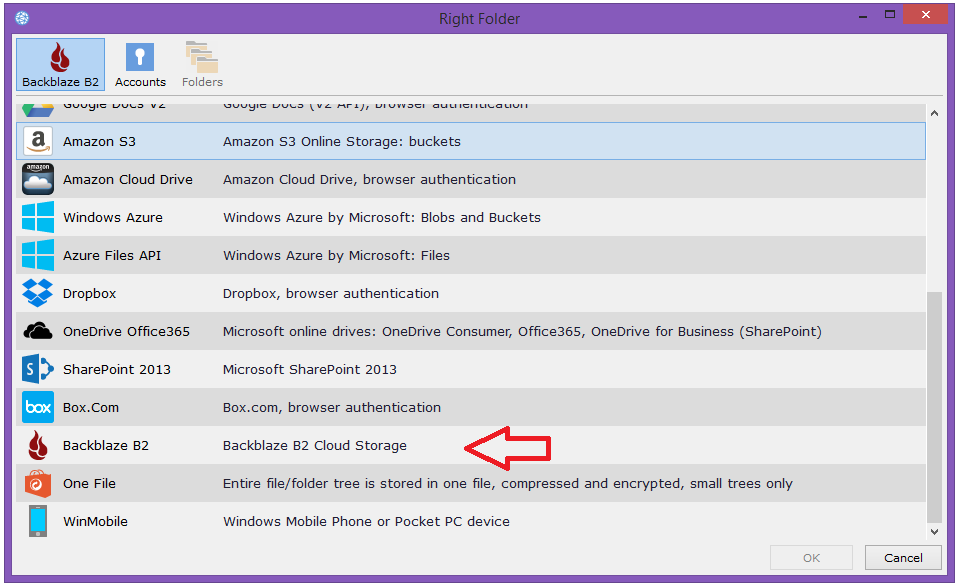Click the OneDrive Office365 cloud icon

(x=38, y=332)
